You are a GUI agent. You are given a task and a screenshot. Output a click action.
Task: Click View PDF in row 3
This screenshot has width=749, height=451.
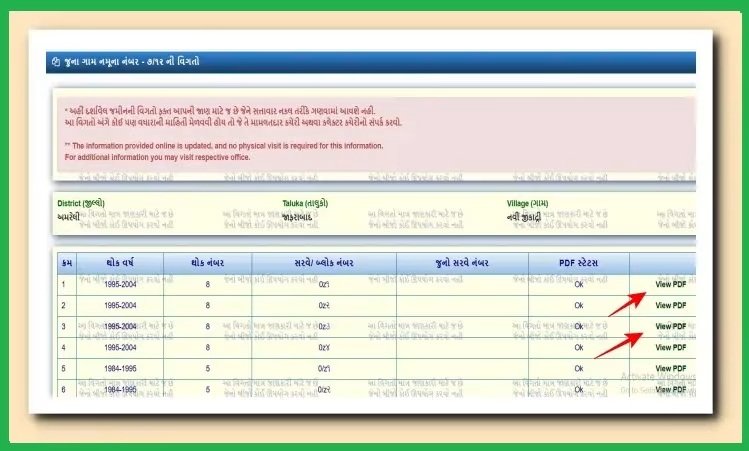point(670,327)
